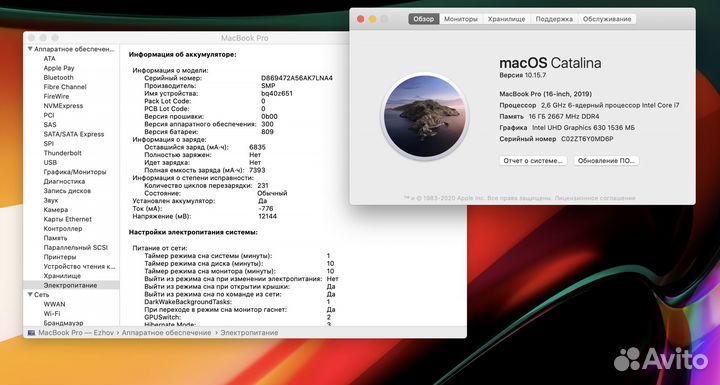Select Карты Ethernet in the sidebar
The width and height of the screenshot is (720, 385).
68,219
